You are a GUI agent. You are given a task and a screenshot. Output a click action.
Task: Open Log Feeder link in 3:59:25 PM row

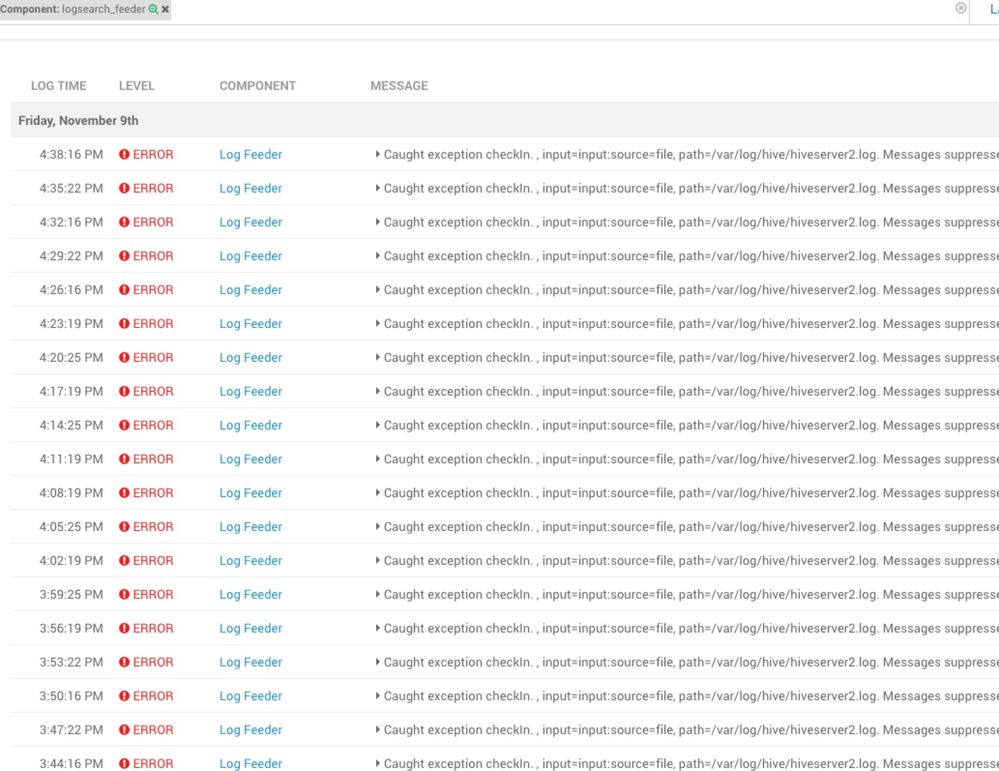click(x=250, y=594)
